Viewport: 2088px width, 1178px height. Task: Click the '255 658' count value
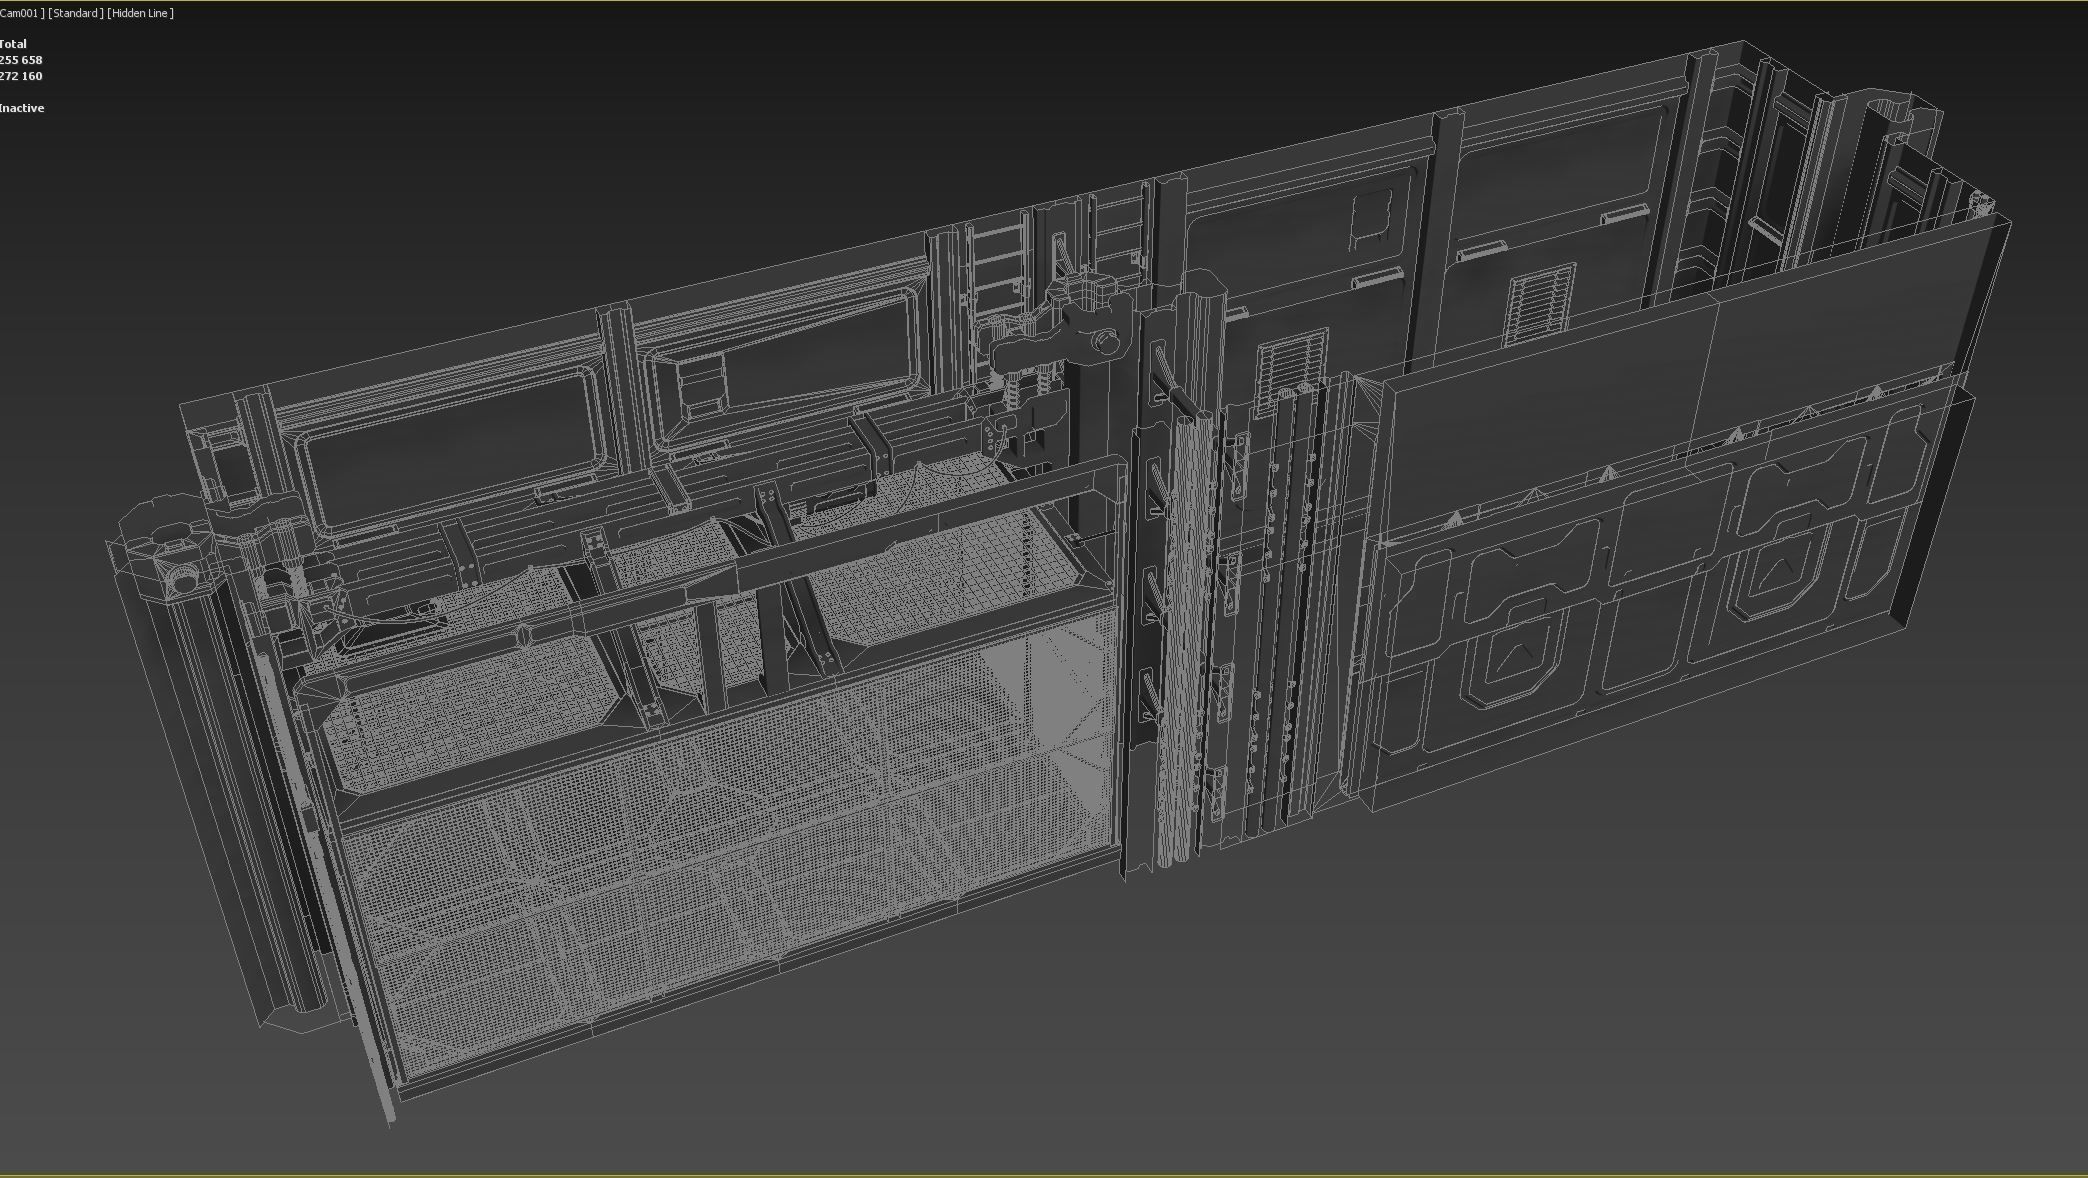click(21, 60)
